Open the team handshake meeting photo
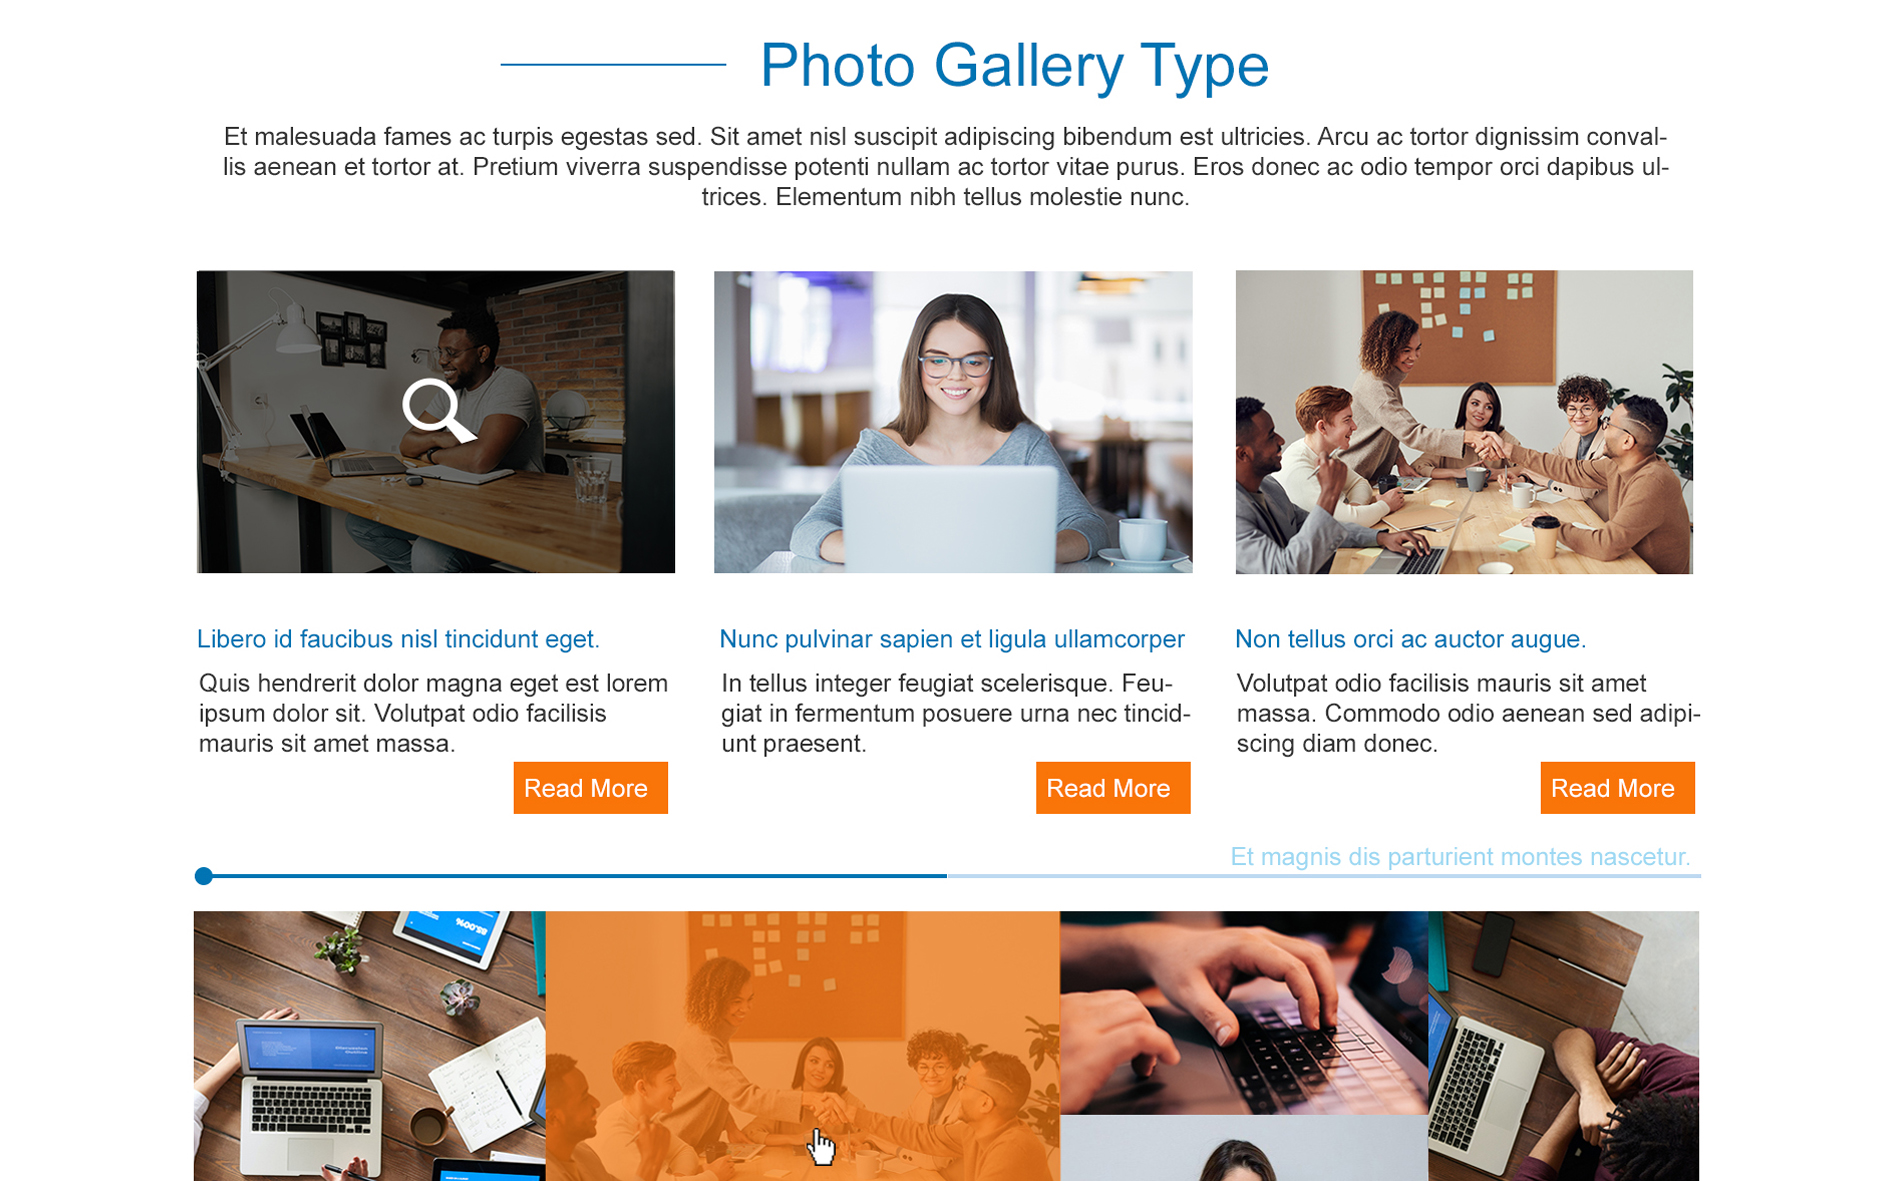The image size is (1900, 1181). [x=1464, y=421]
